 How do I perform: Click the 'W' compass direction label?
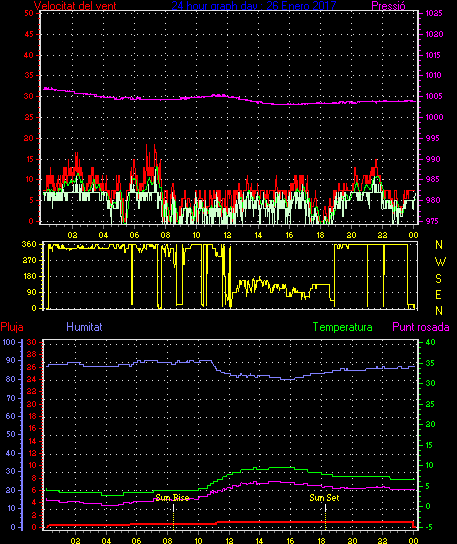[x=440, y=261]
